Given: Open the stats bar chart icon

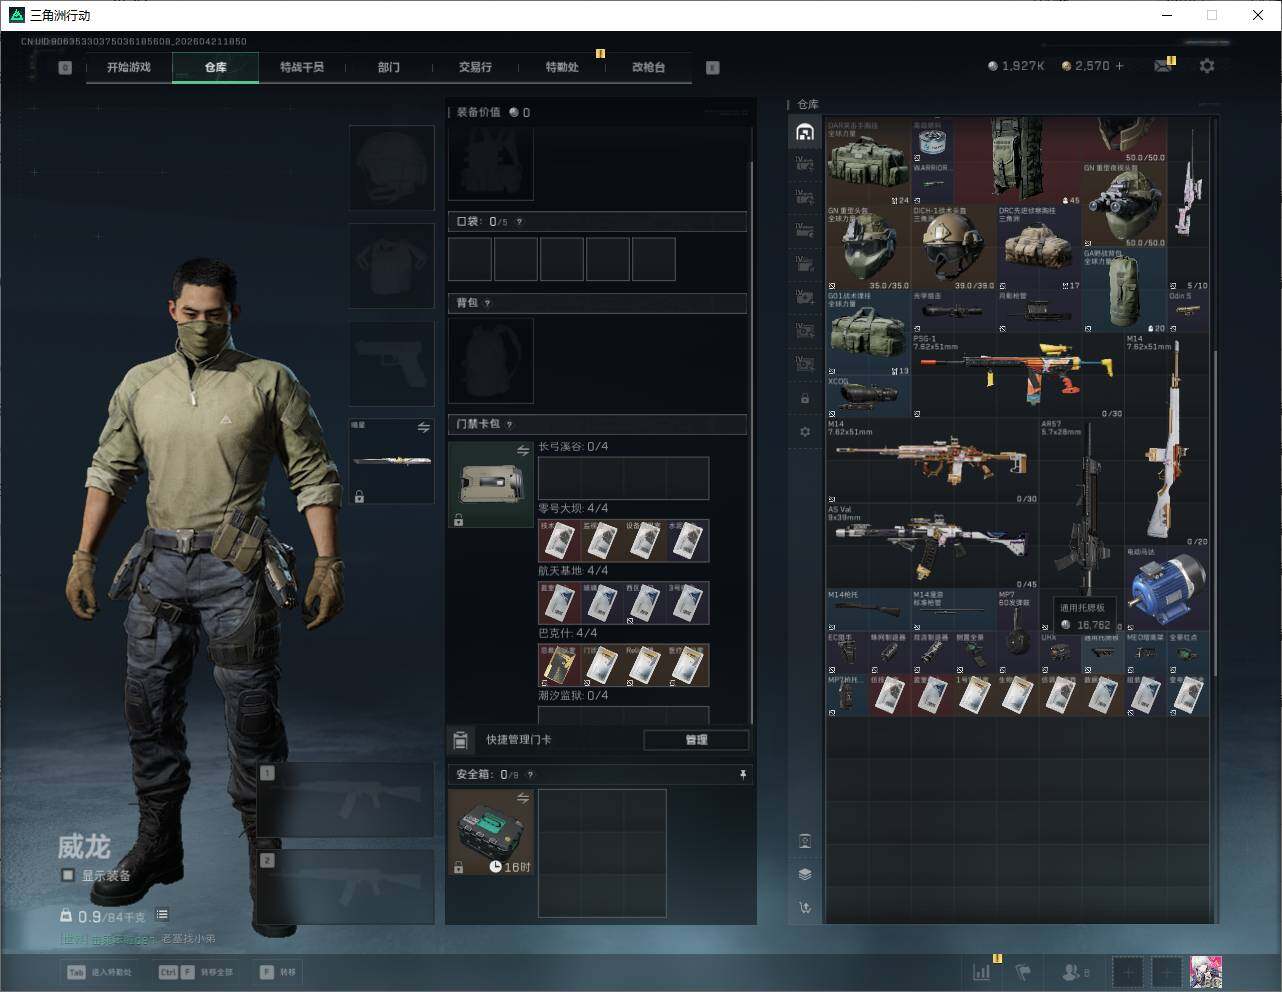Looking at the screenshot, I should 982,972.
